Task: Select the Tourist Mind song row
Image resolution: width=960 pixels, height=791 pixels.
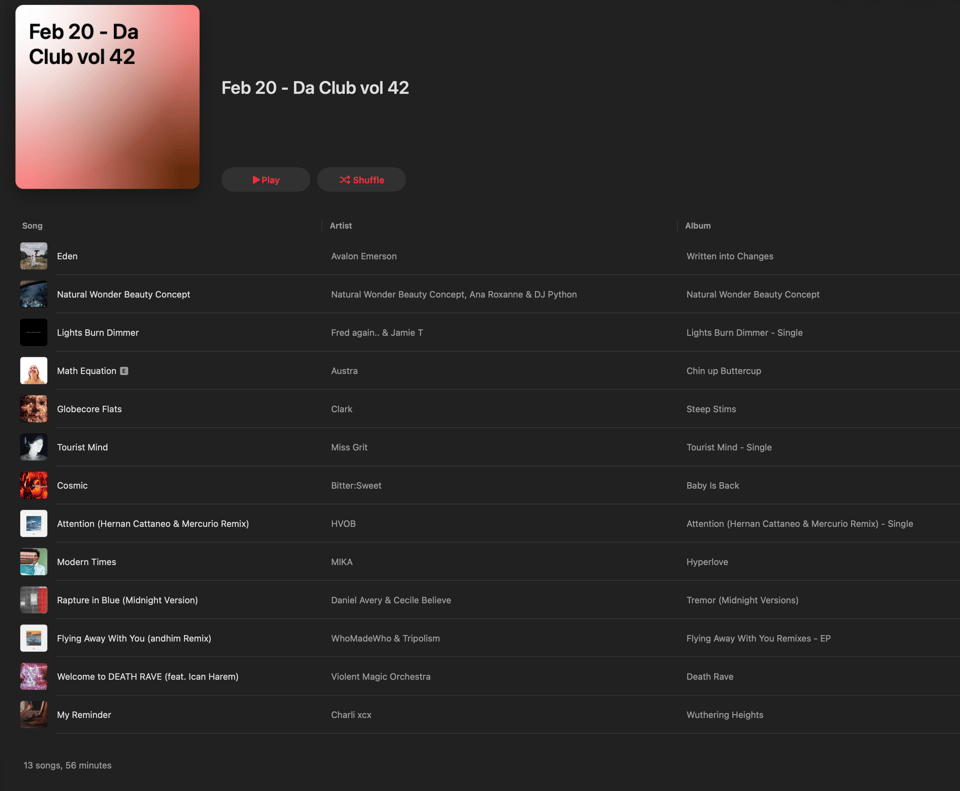Action: click(489, 447)
